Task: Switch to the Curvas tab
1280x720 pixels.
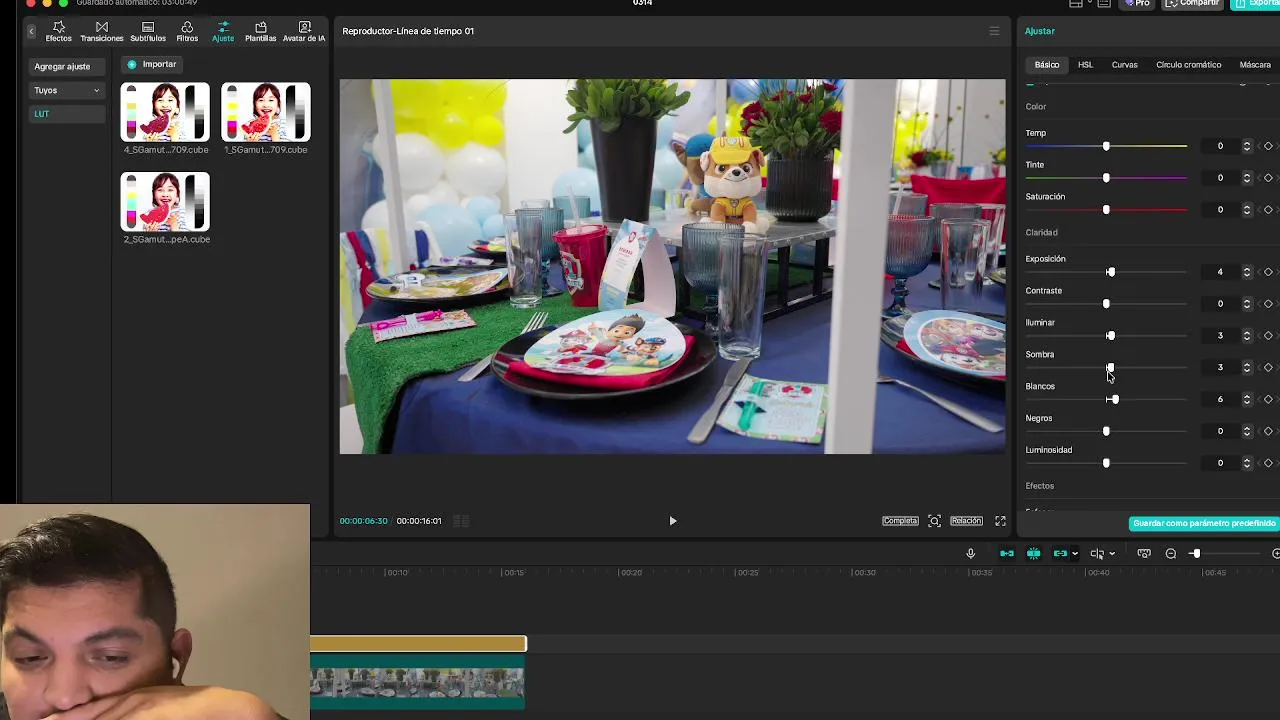Action: point(1125,65)
